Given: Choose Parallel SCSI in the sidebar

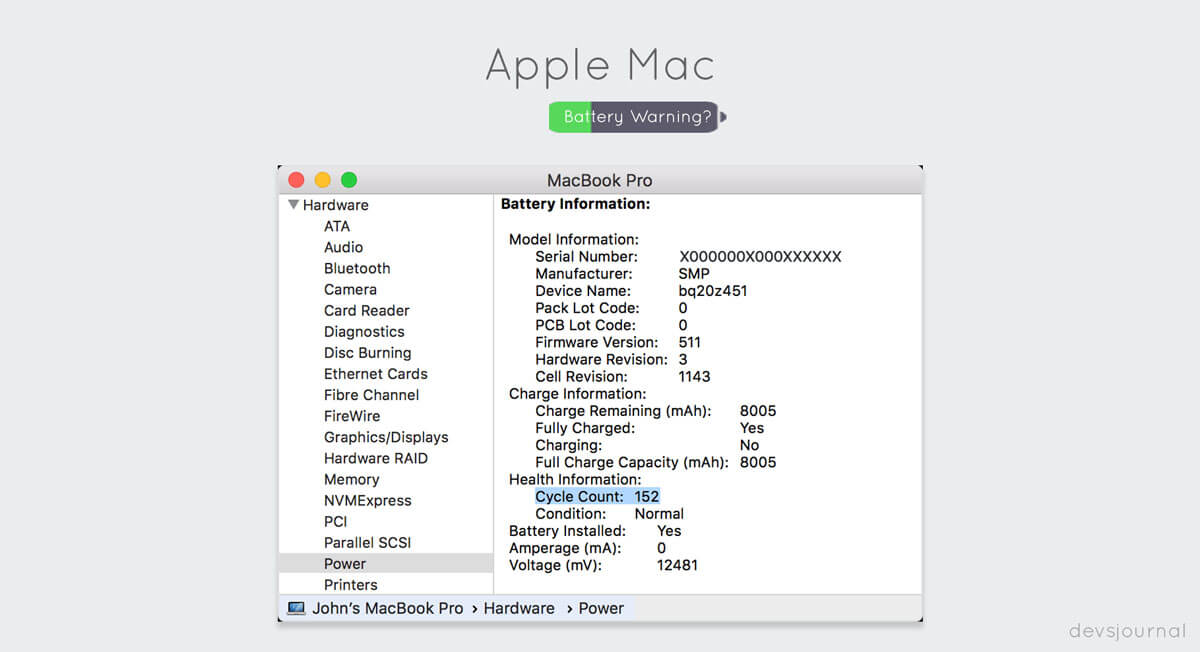Looking at the screenshot, I should [x=367, y=542].
